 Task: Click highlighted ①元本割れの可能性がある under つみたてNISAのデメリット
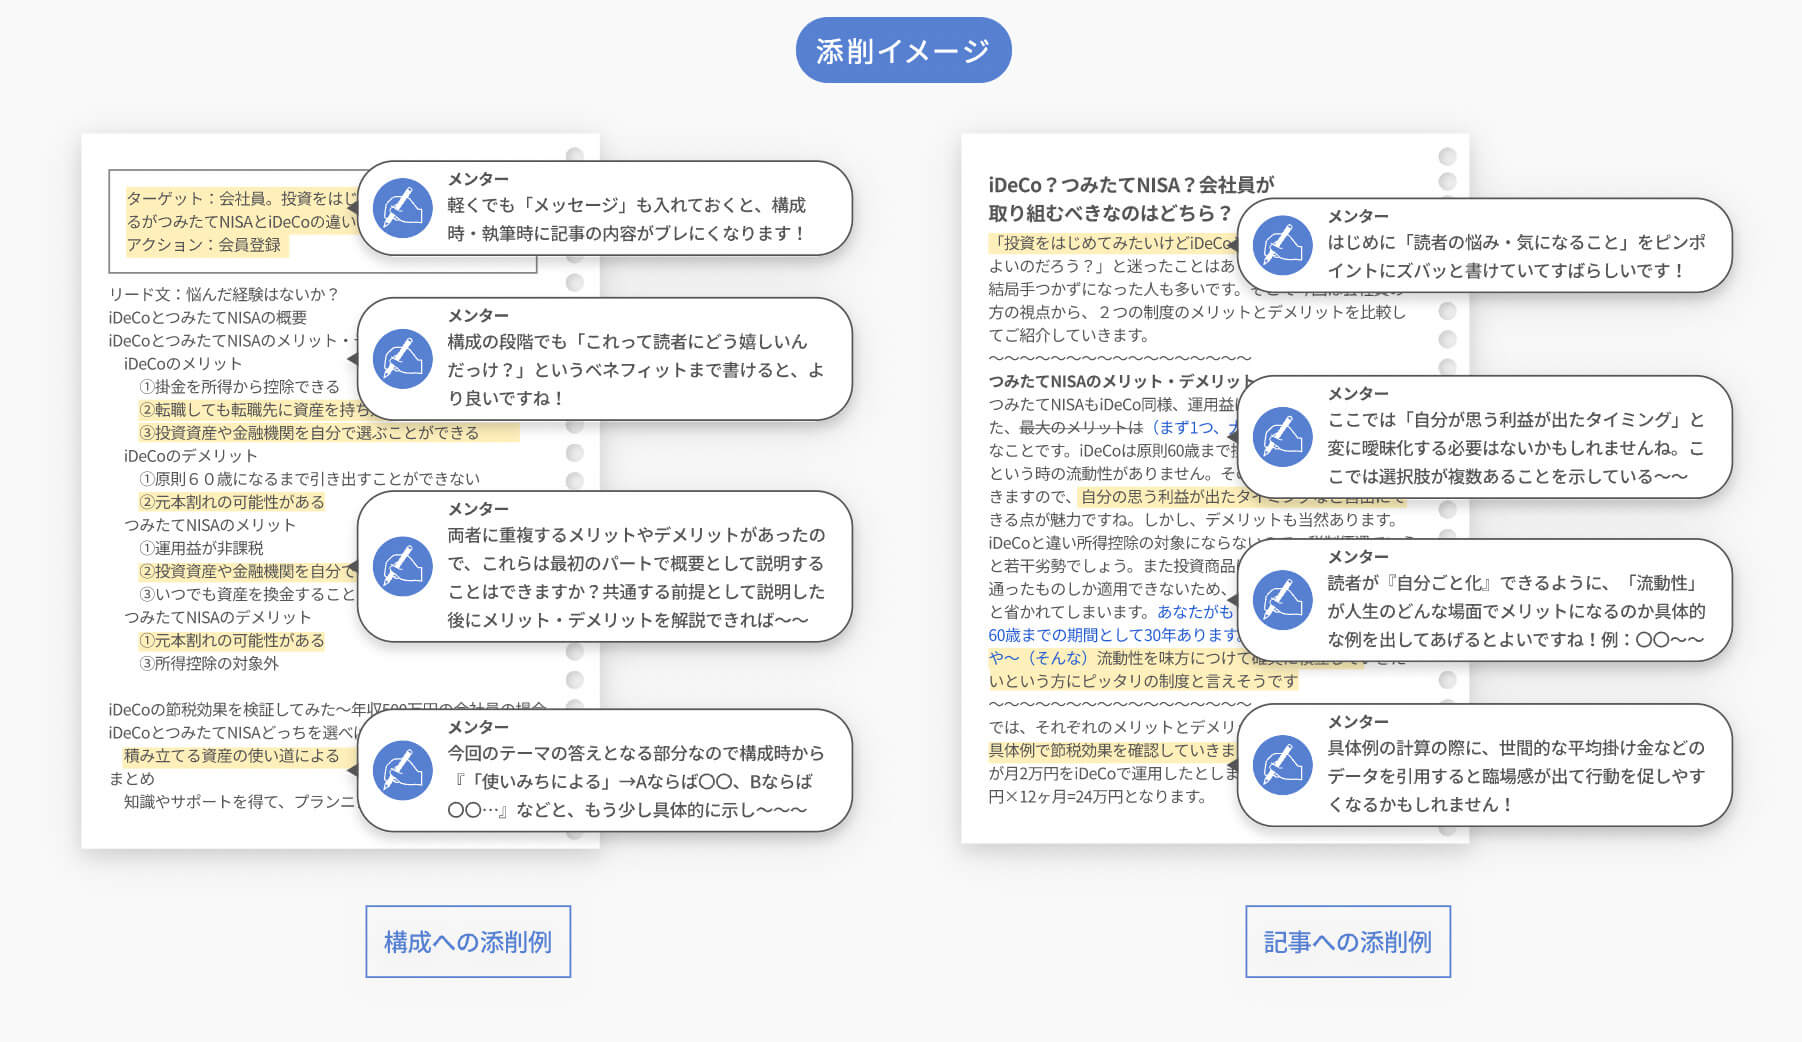[x=232, y=640]
